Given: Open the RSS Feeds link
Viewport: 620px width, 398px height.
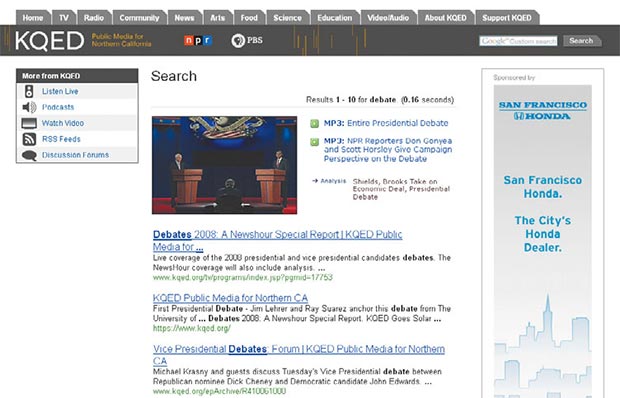Looking at the screenshot, I should click(x=61, y=139).
